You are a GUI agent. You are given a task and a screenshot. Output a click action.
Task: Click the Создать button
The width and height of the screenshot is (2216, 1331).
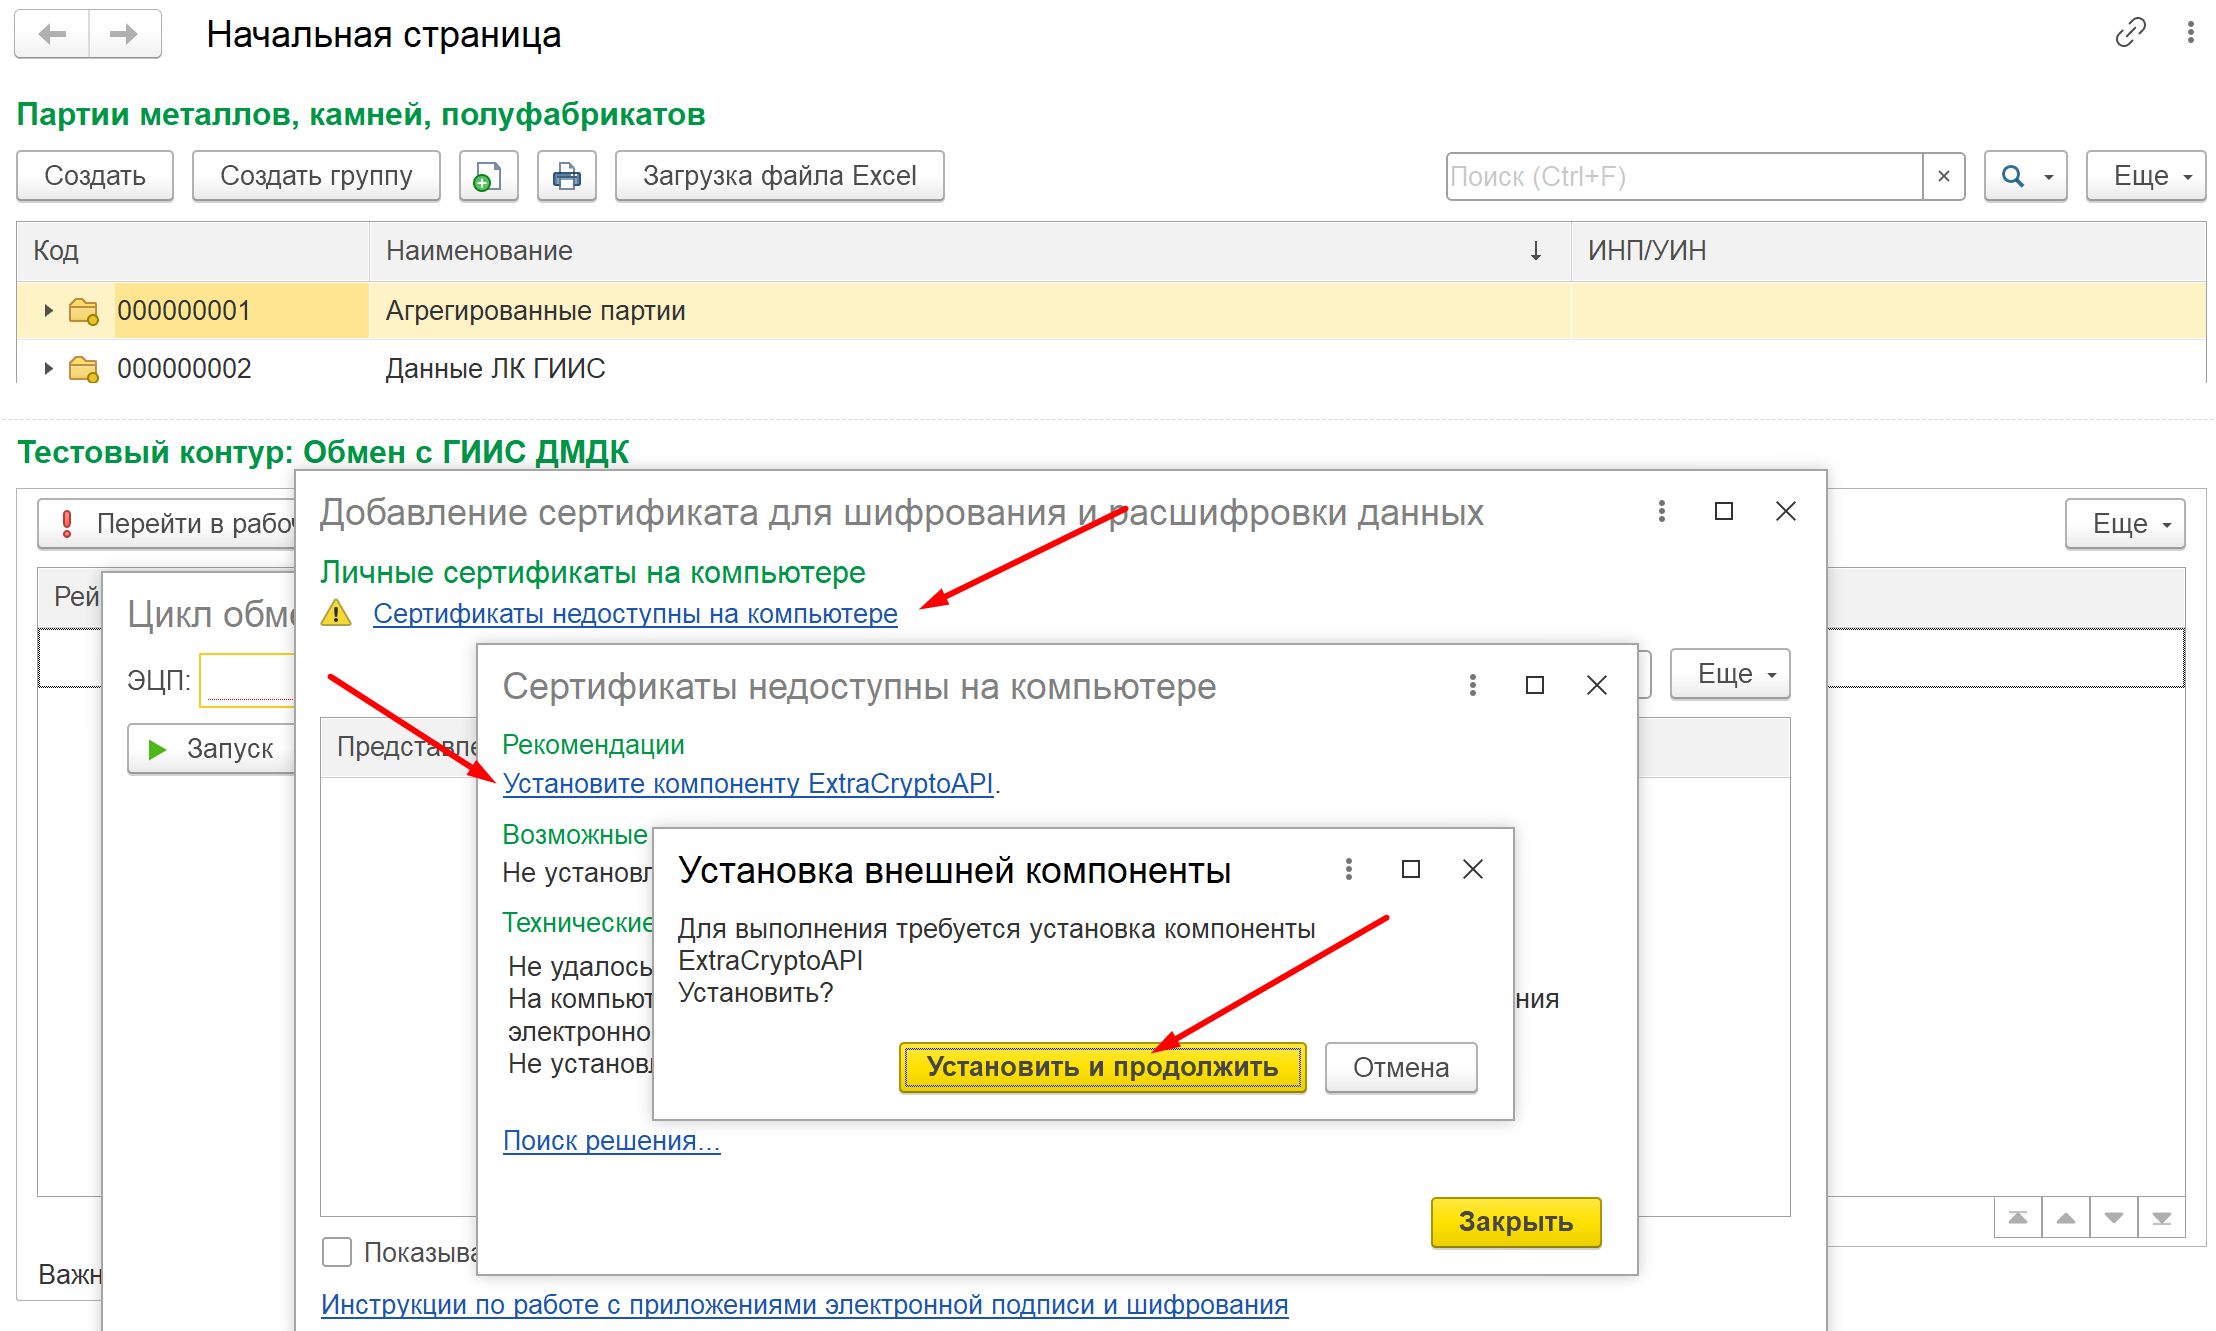(95, 176)
